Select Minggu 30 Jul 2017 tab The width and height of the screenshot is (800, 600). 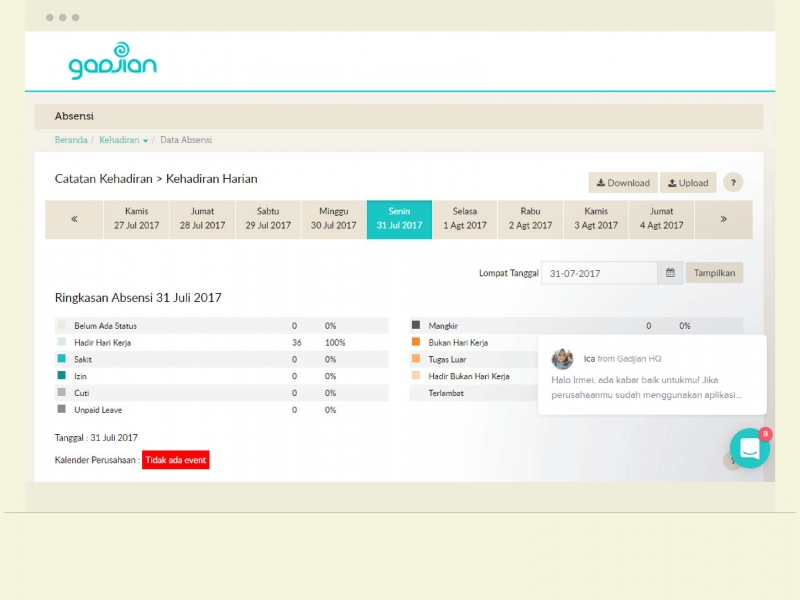click(x=334, y=219)
